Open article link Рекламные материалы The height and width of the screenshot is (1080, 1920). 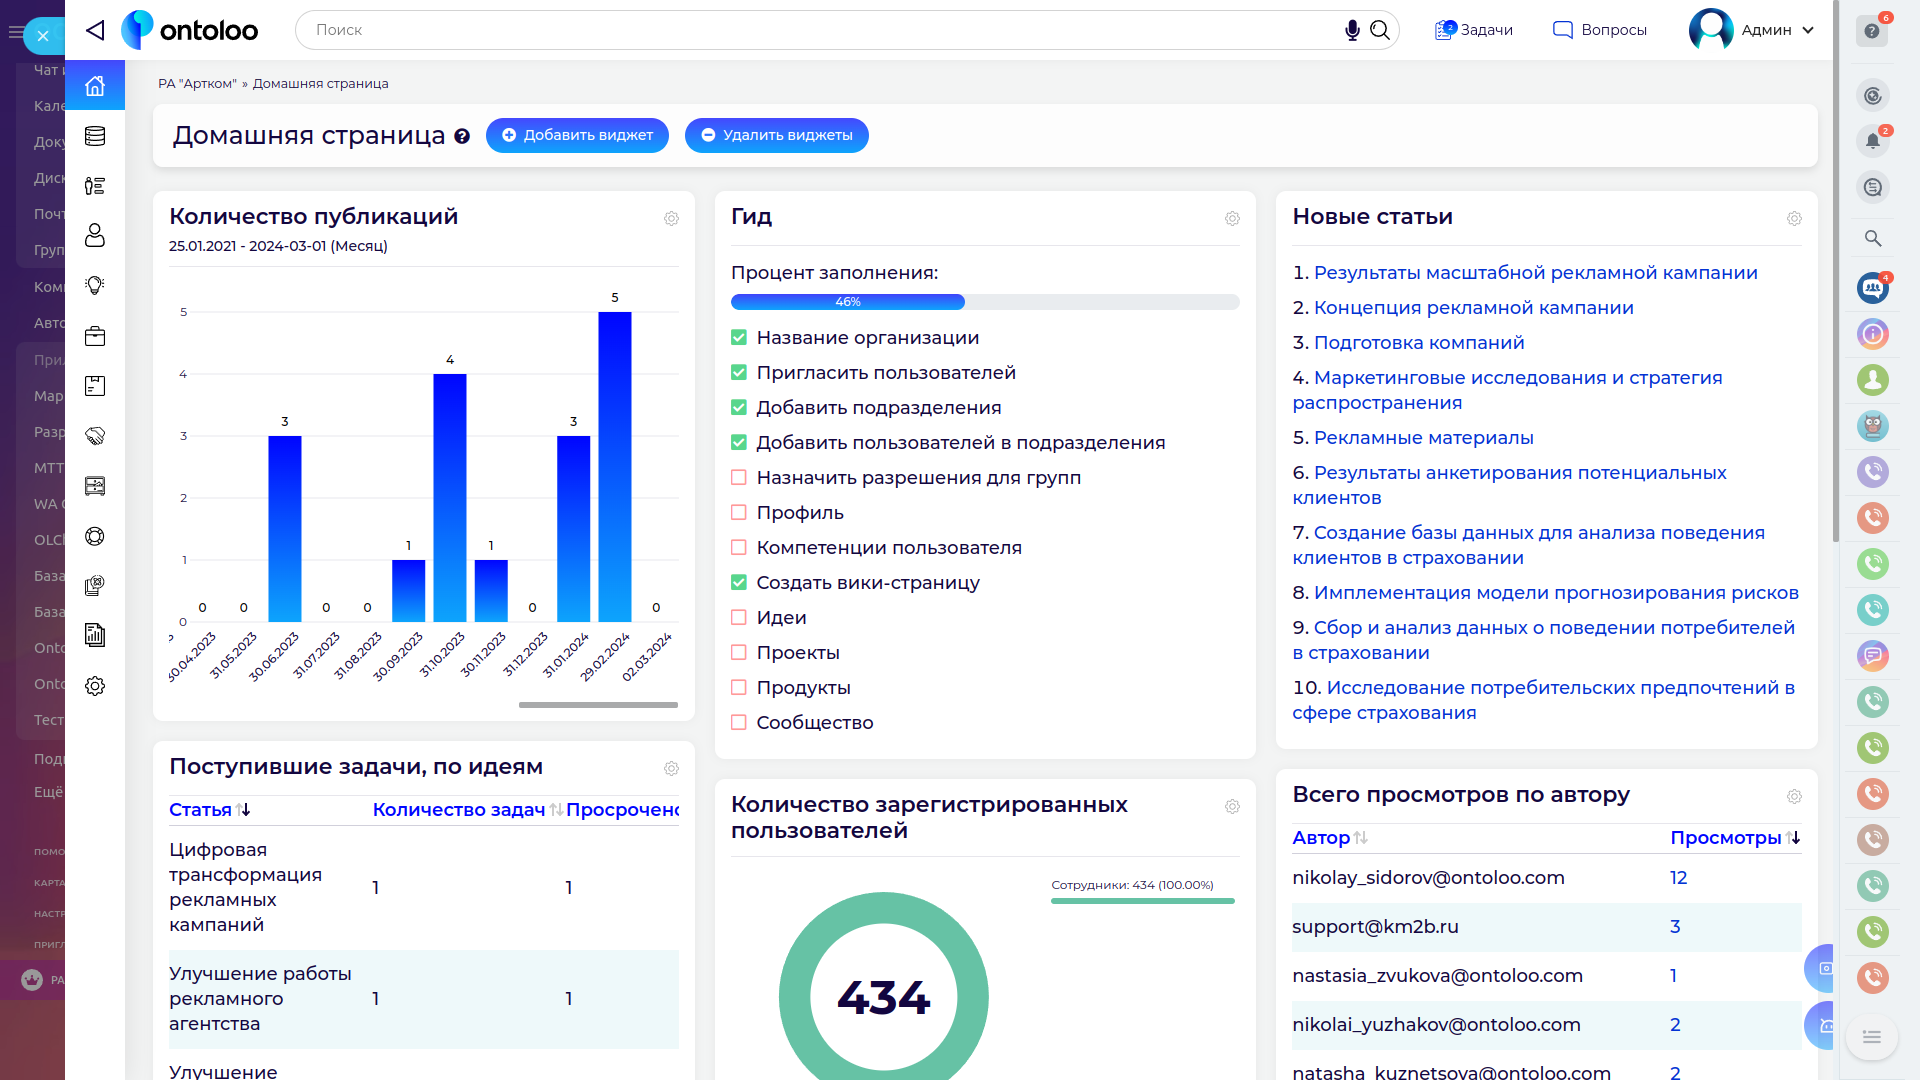1423,438
